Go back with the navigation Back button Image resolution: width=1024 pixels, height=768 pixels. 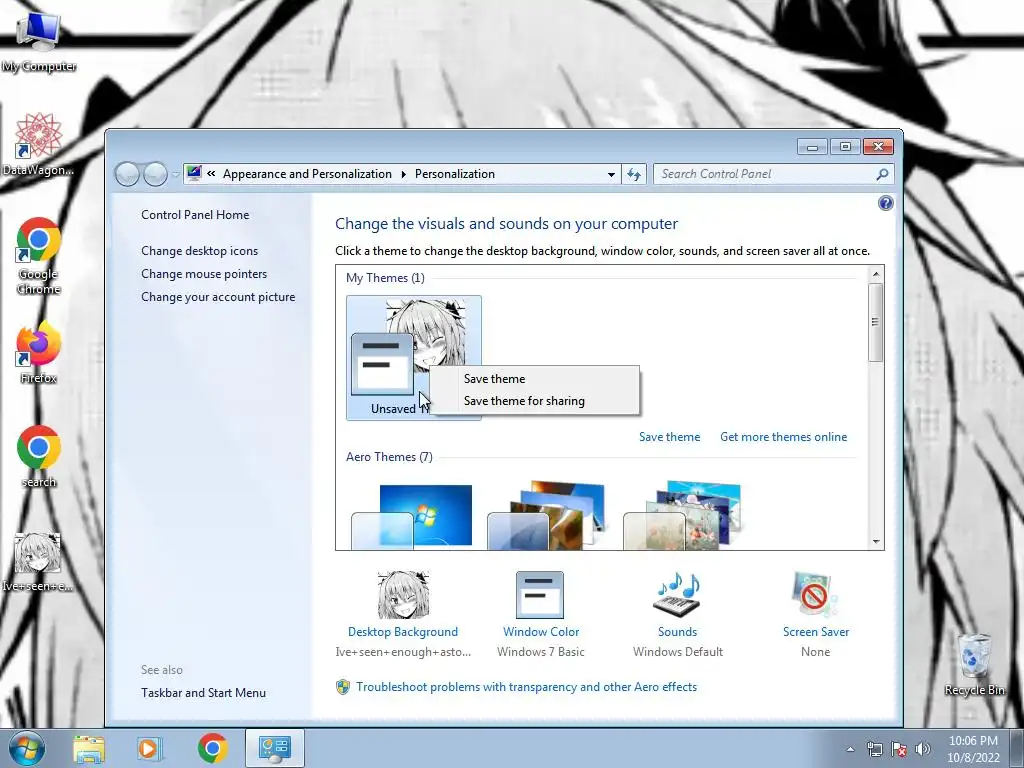pos(127,174)
